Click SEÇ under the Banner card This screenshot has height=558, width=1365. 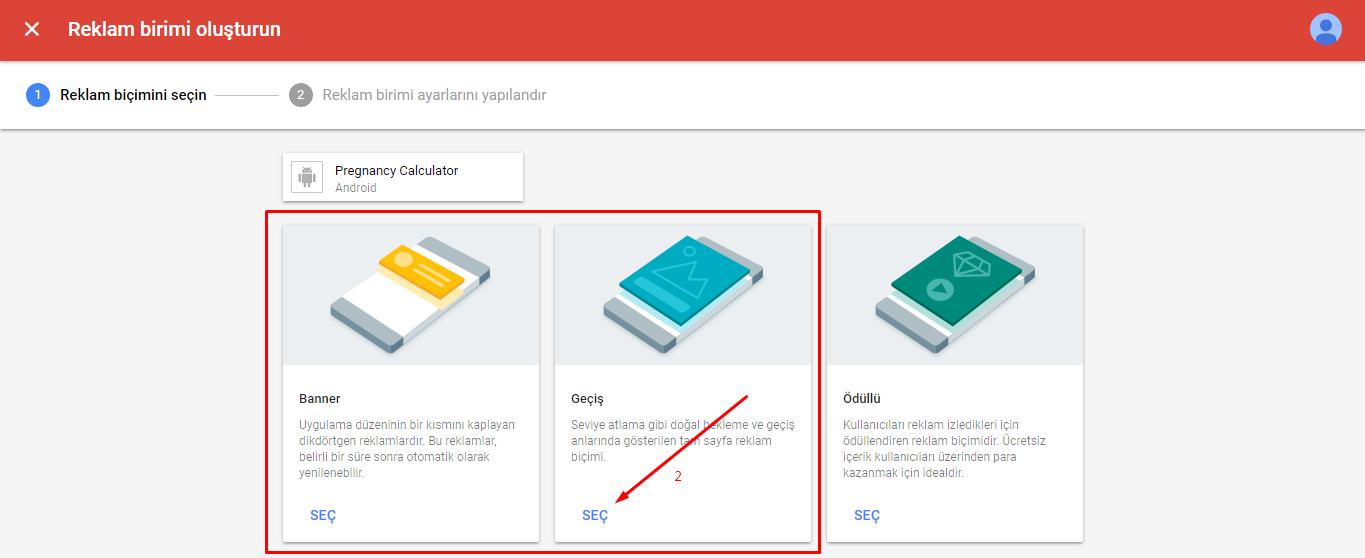(323, 515)
